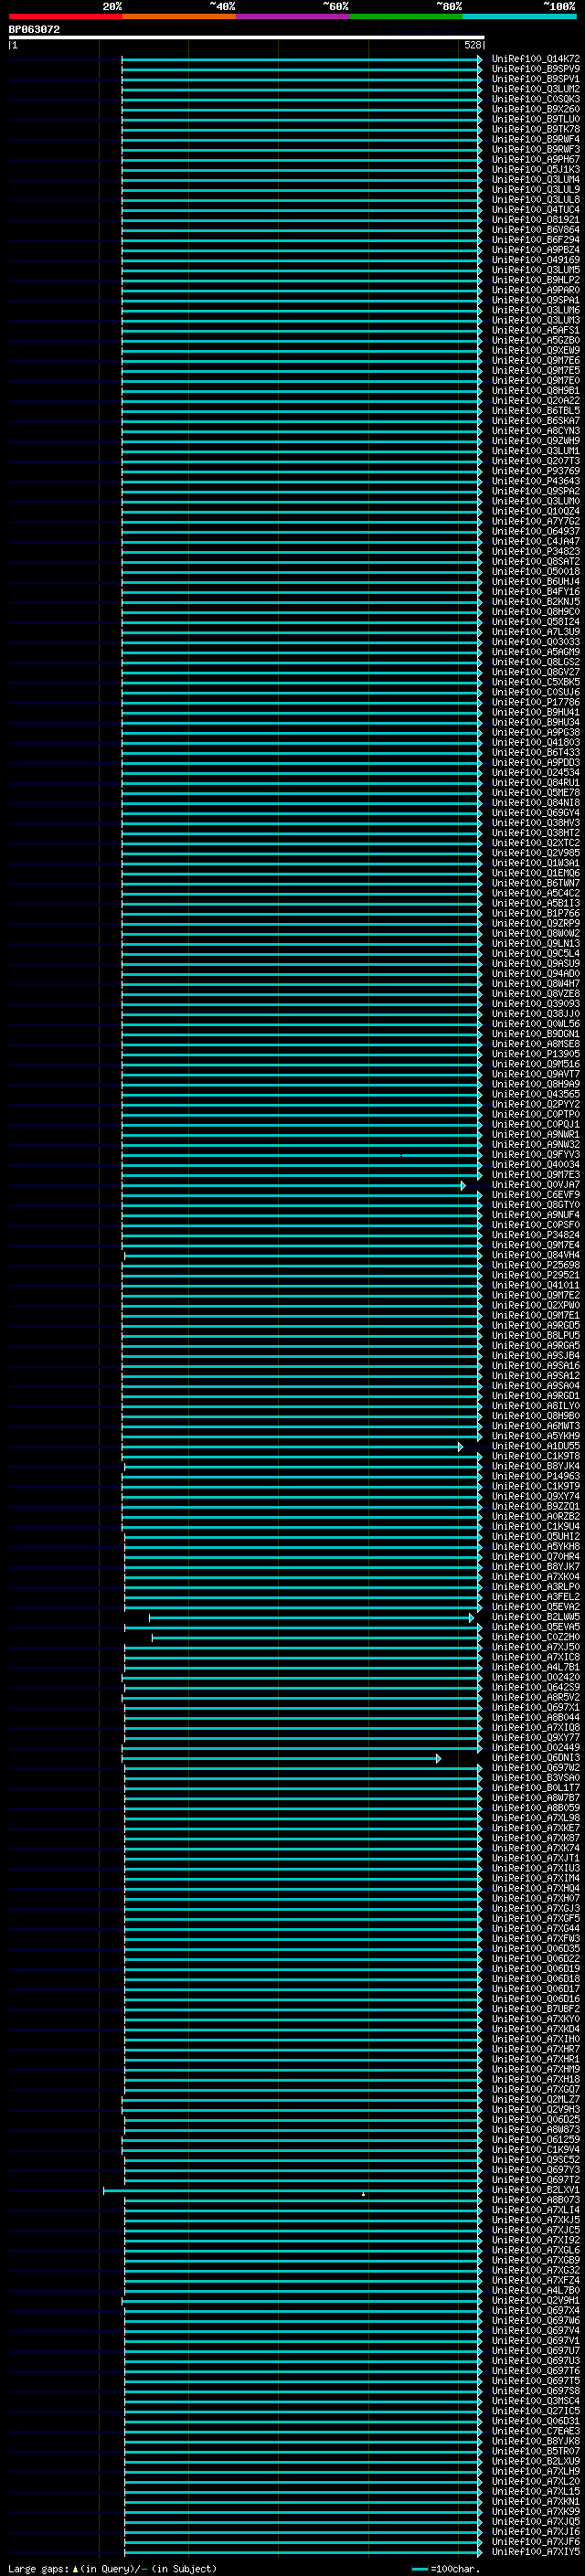Image resolution: width=585 pixels, height=2576 pixels.
Task: Open hit UniRef100_B9SPV9
Action: point(536,69)
